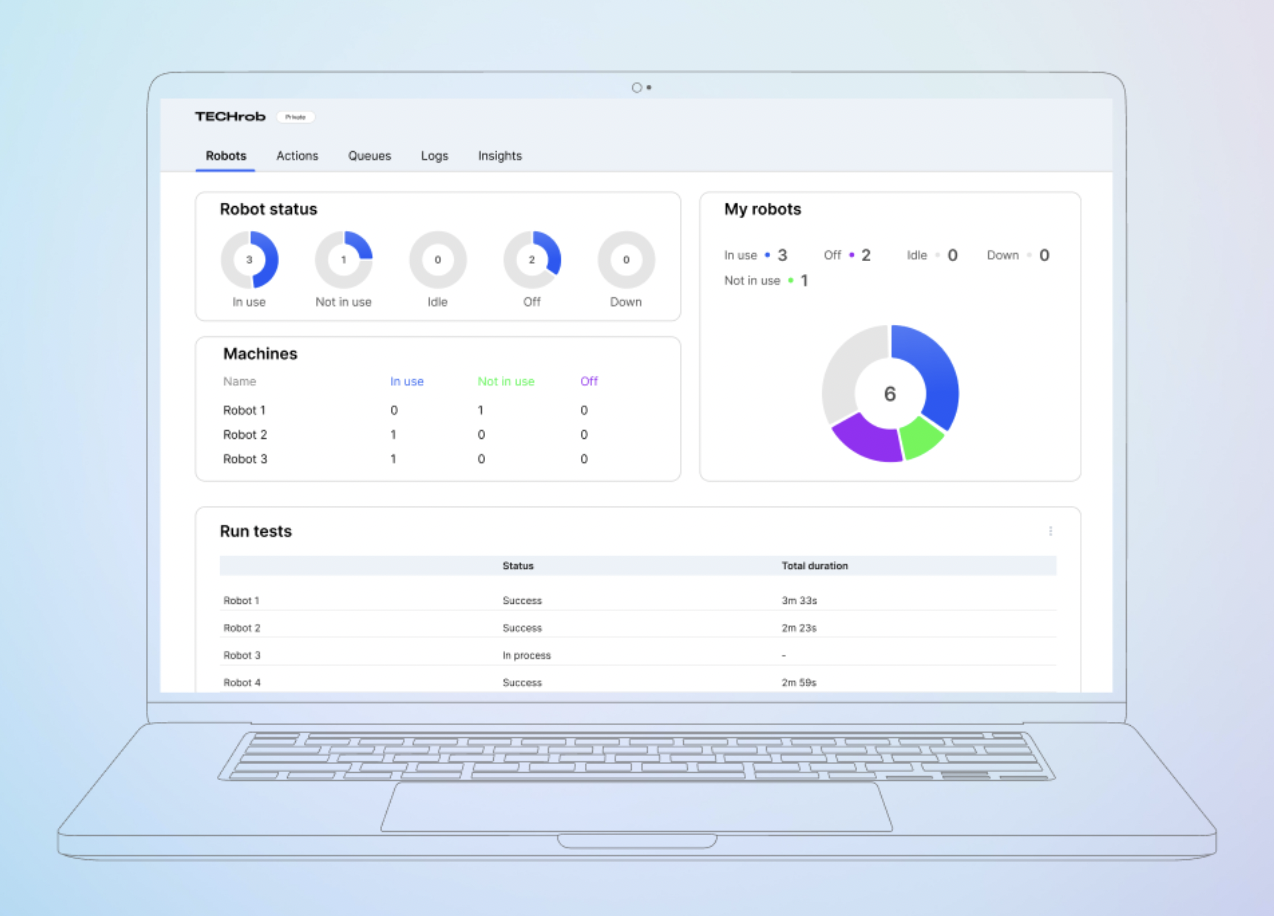The height and width of the screenshot is (916, 1274).
Task: Select Robot 2 row in Machines table
Action: 245,435
